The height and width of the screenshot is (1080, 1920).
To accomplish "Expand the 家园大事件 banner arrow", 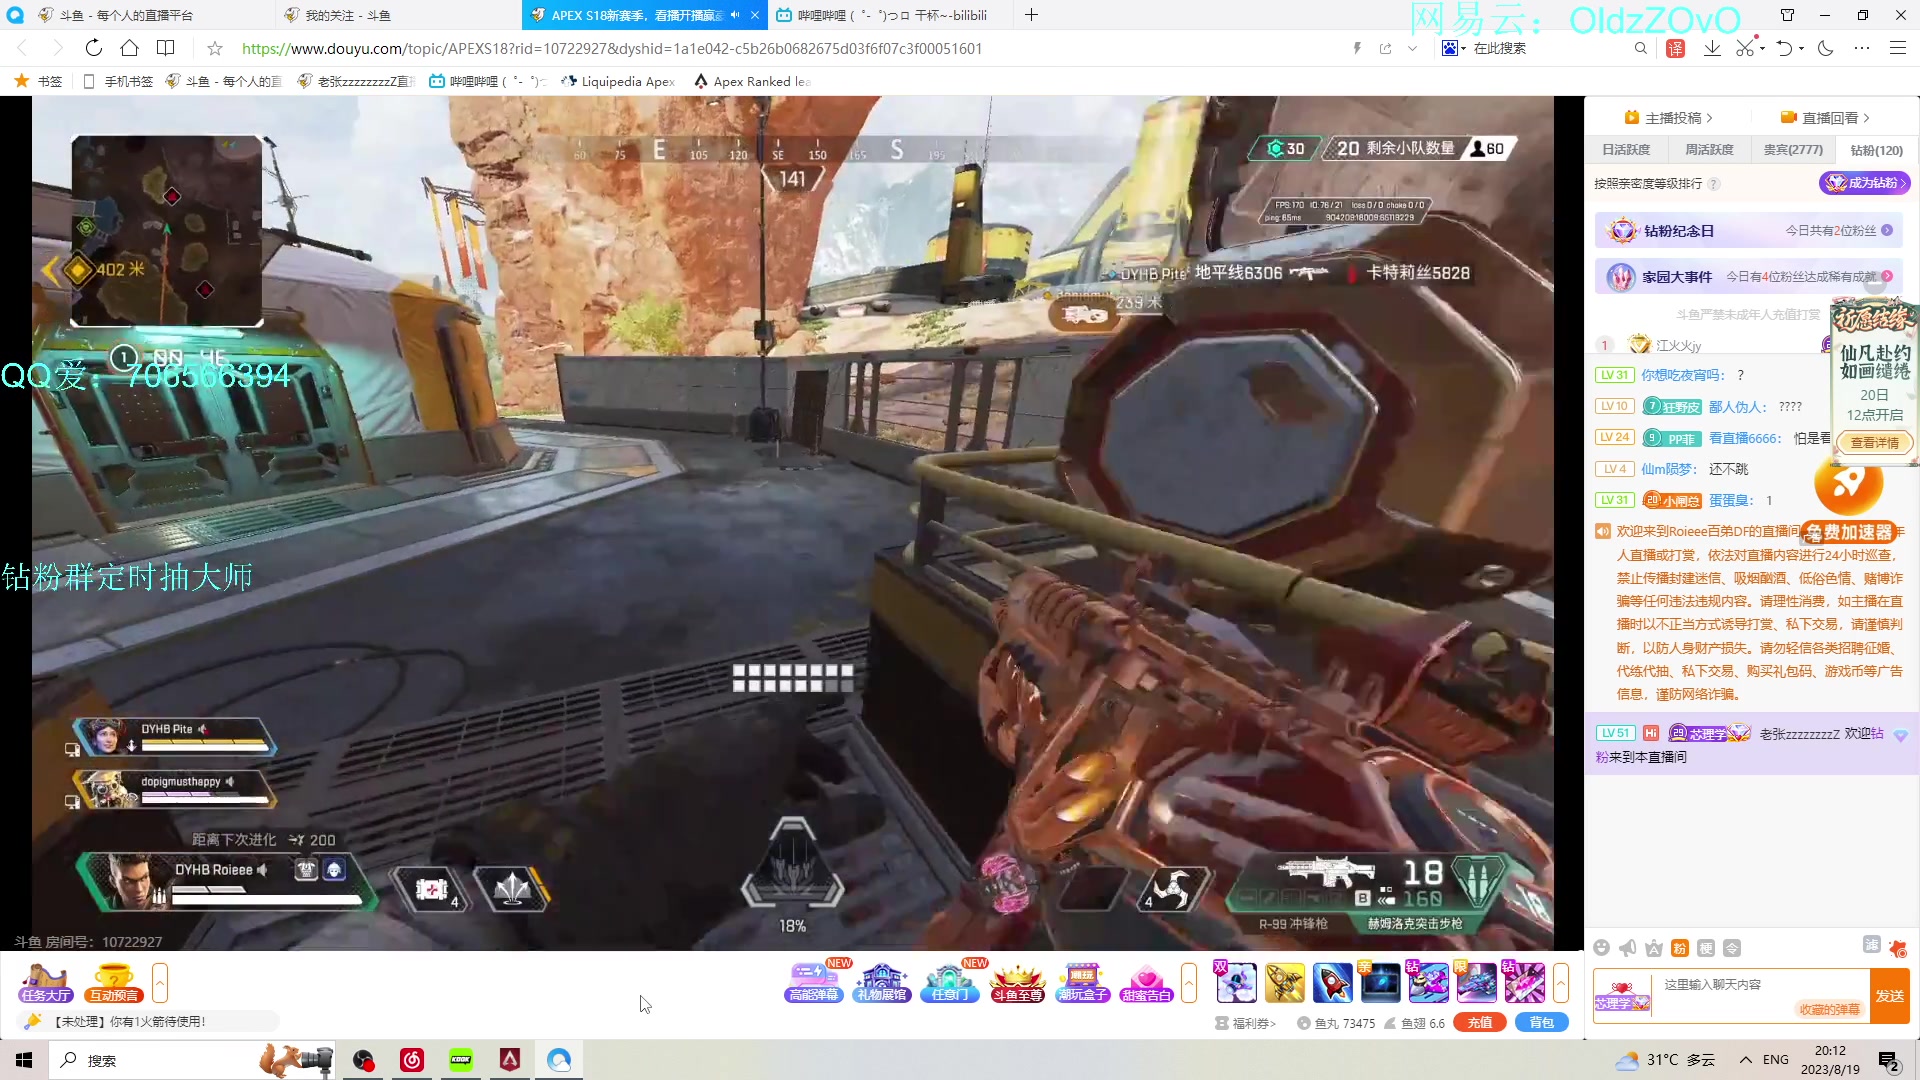I will pos(1887,276).
